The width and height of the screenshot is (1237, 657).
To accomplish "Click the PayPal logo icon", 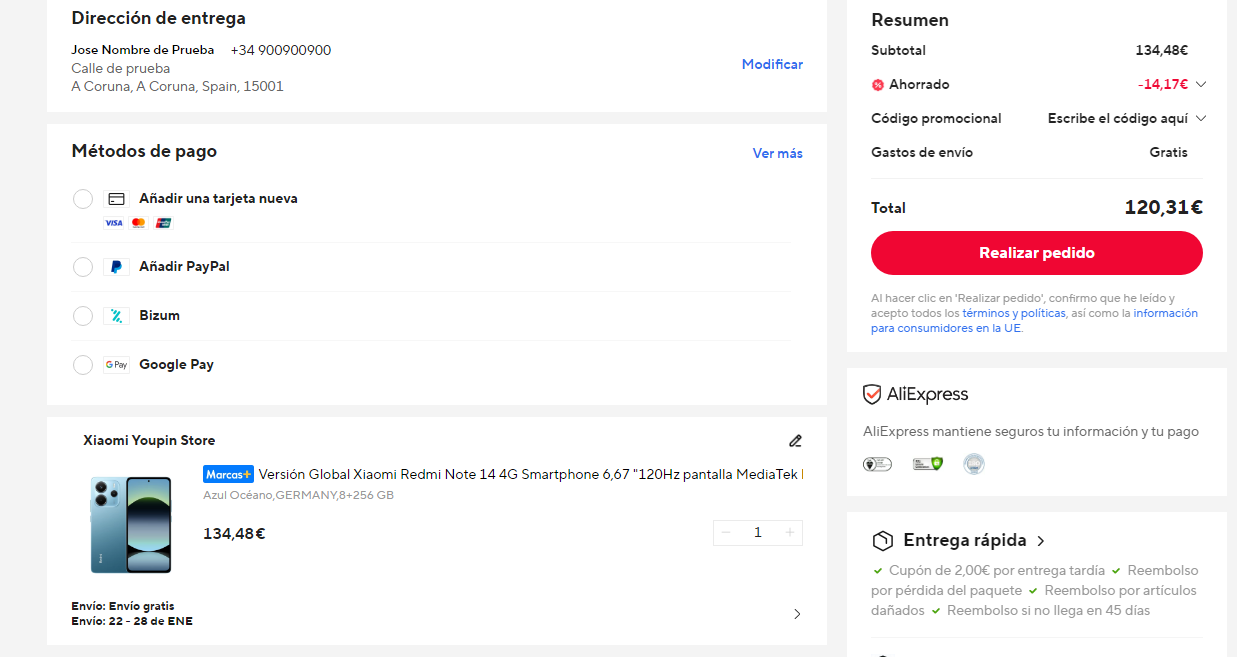I will pos(116,267).
